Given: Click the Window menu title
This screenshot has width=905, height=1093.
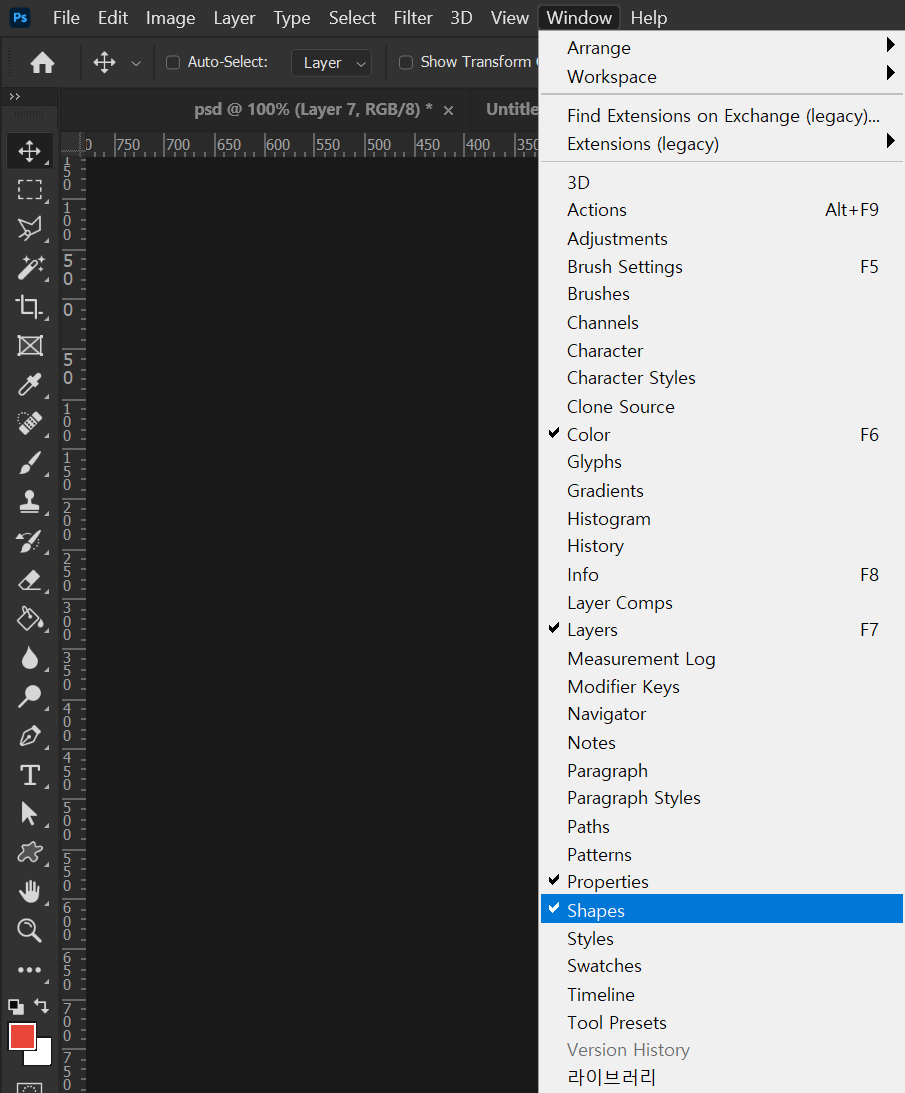Looking at the screenshot, I should tap(579, 18).
